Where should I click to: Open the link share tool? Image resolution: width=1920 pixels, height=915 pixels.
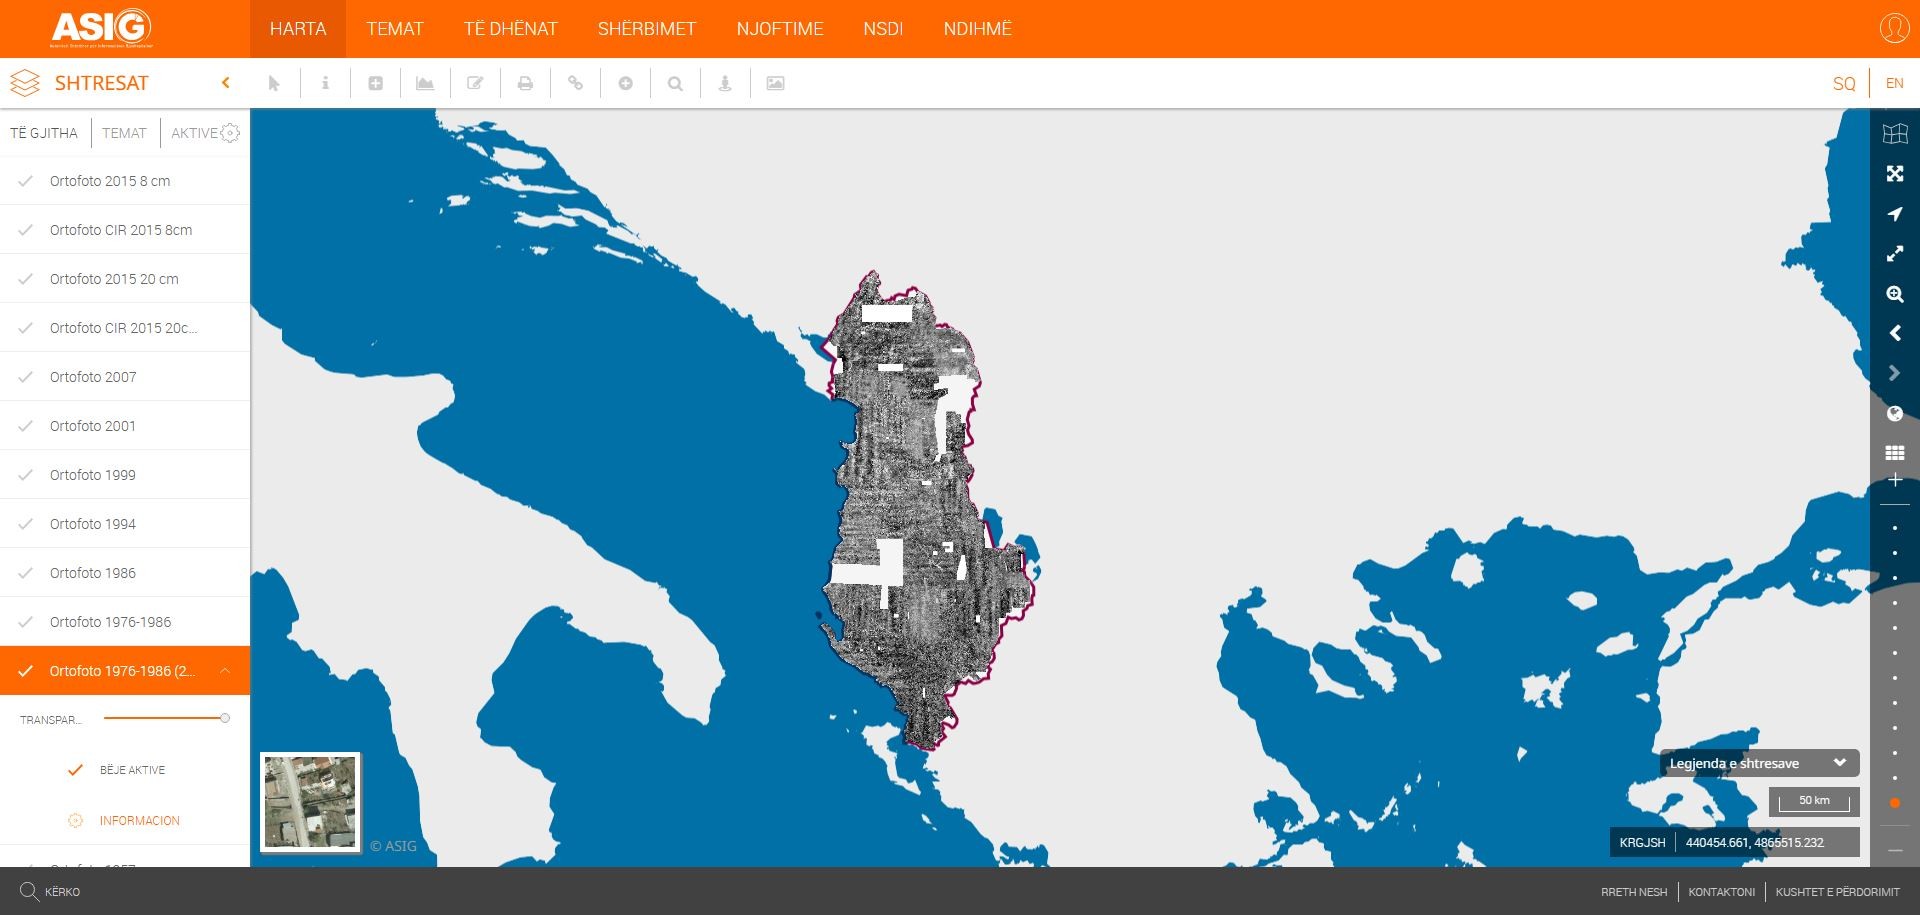click(x=575, y=84)
